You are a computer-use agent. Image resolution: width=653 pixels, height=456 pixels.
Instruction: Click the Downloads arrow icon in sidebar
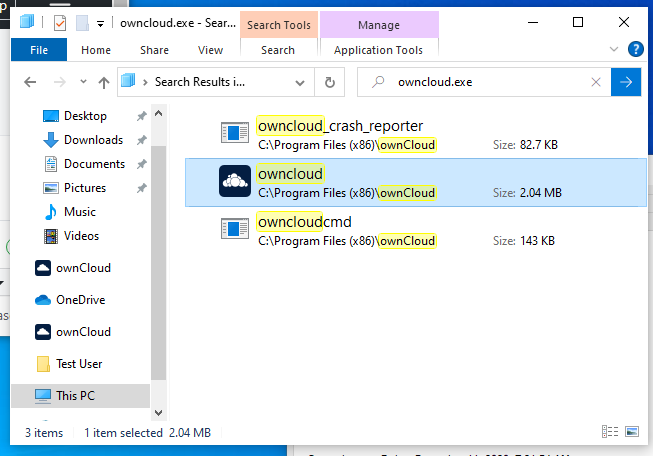coord(51,140)
